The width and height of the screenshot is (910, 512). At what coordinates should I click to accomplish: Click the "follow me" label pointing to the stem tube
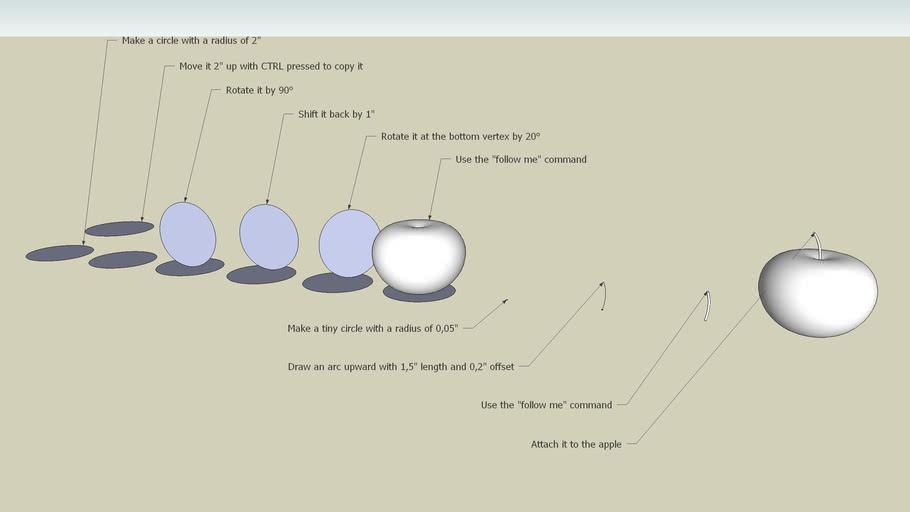click(546, 405)
